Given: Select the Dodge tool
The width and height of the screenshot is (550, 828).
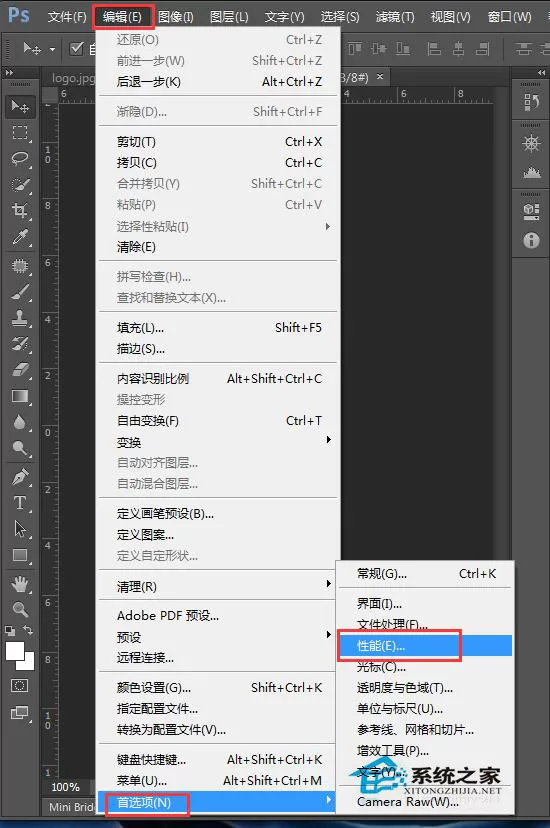Looking at the screenshot, I should 20,449.
